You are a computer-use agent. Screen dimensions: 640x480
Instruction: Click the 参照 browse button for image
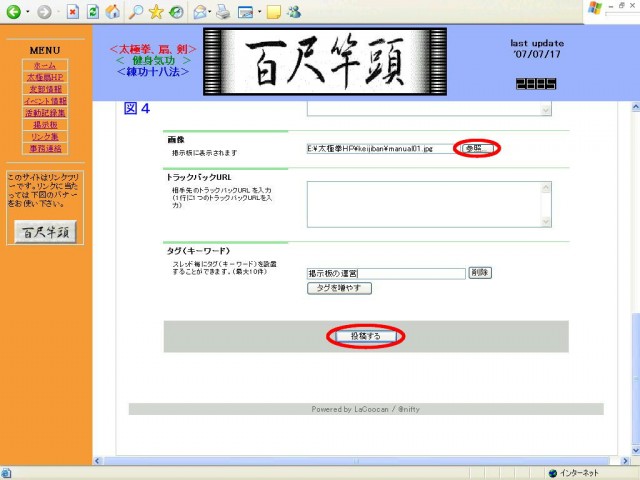[x=479, y=148]
